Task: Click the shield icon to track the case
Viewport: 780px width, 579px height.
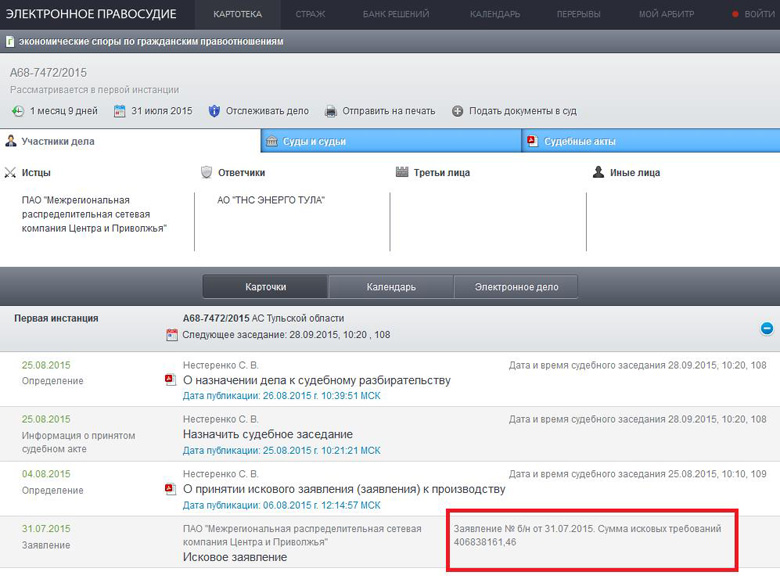Action: coord(214,111)
